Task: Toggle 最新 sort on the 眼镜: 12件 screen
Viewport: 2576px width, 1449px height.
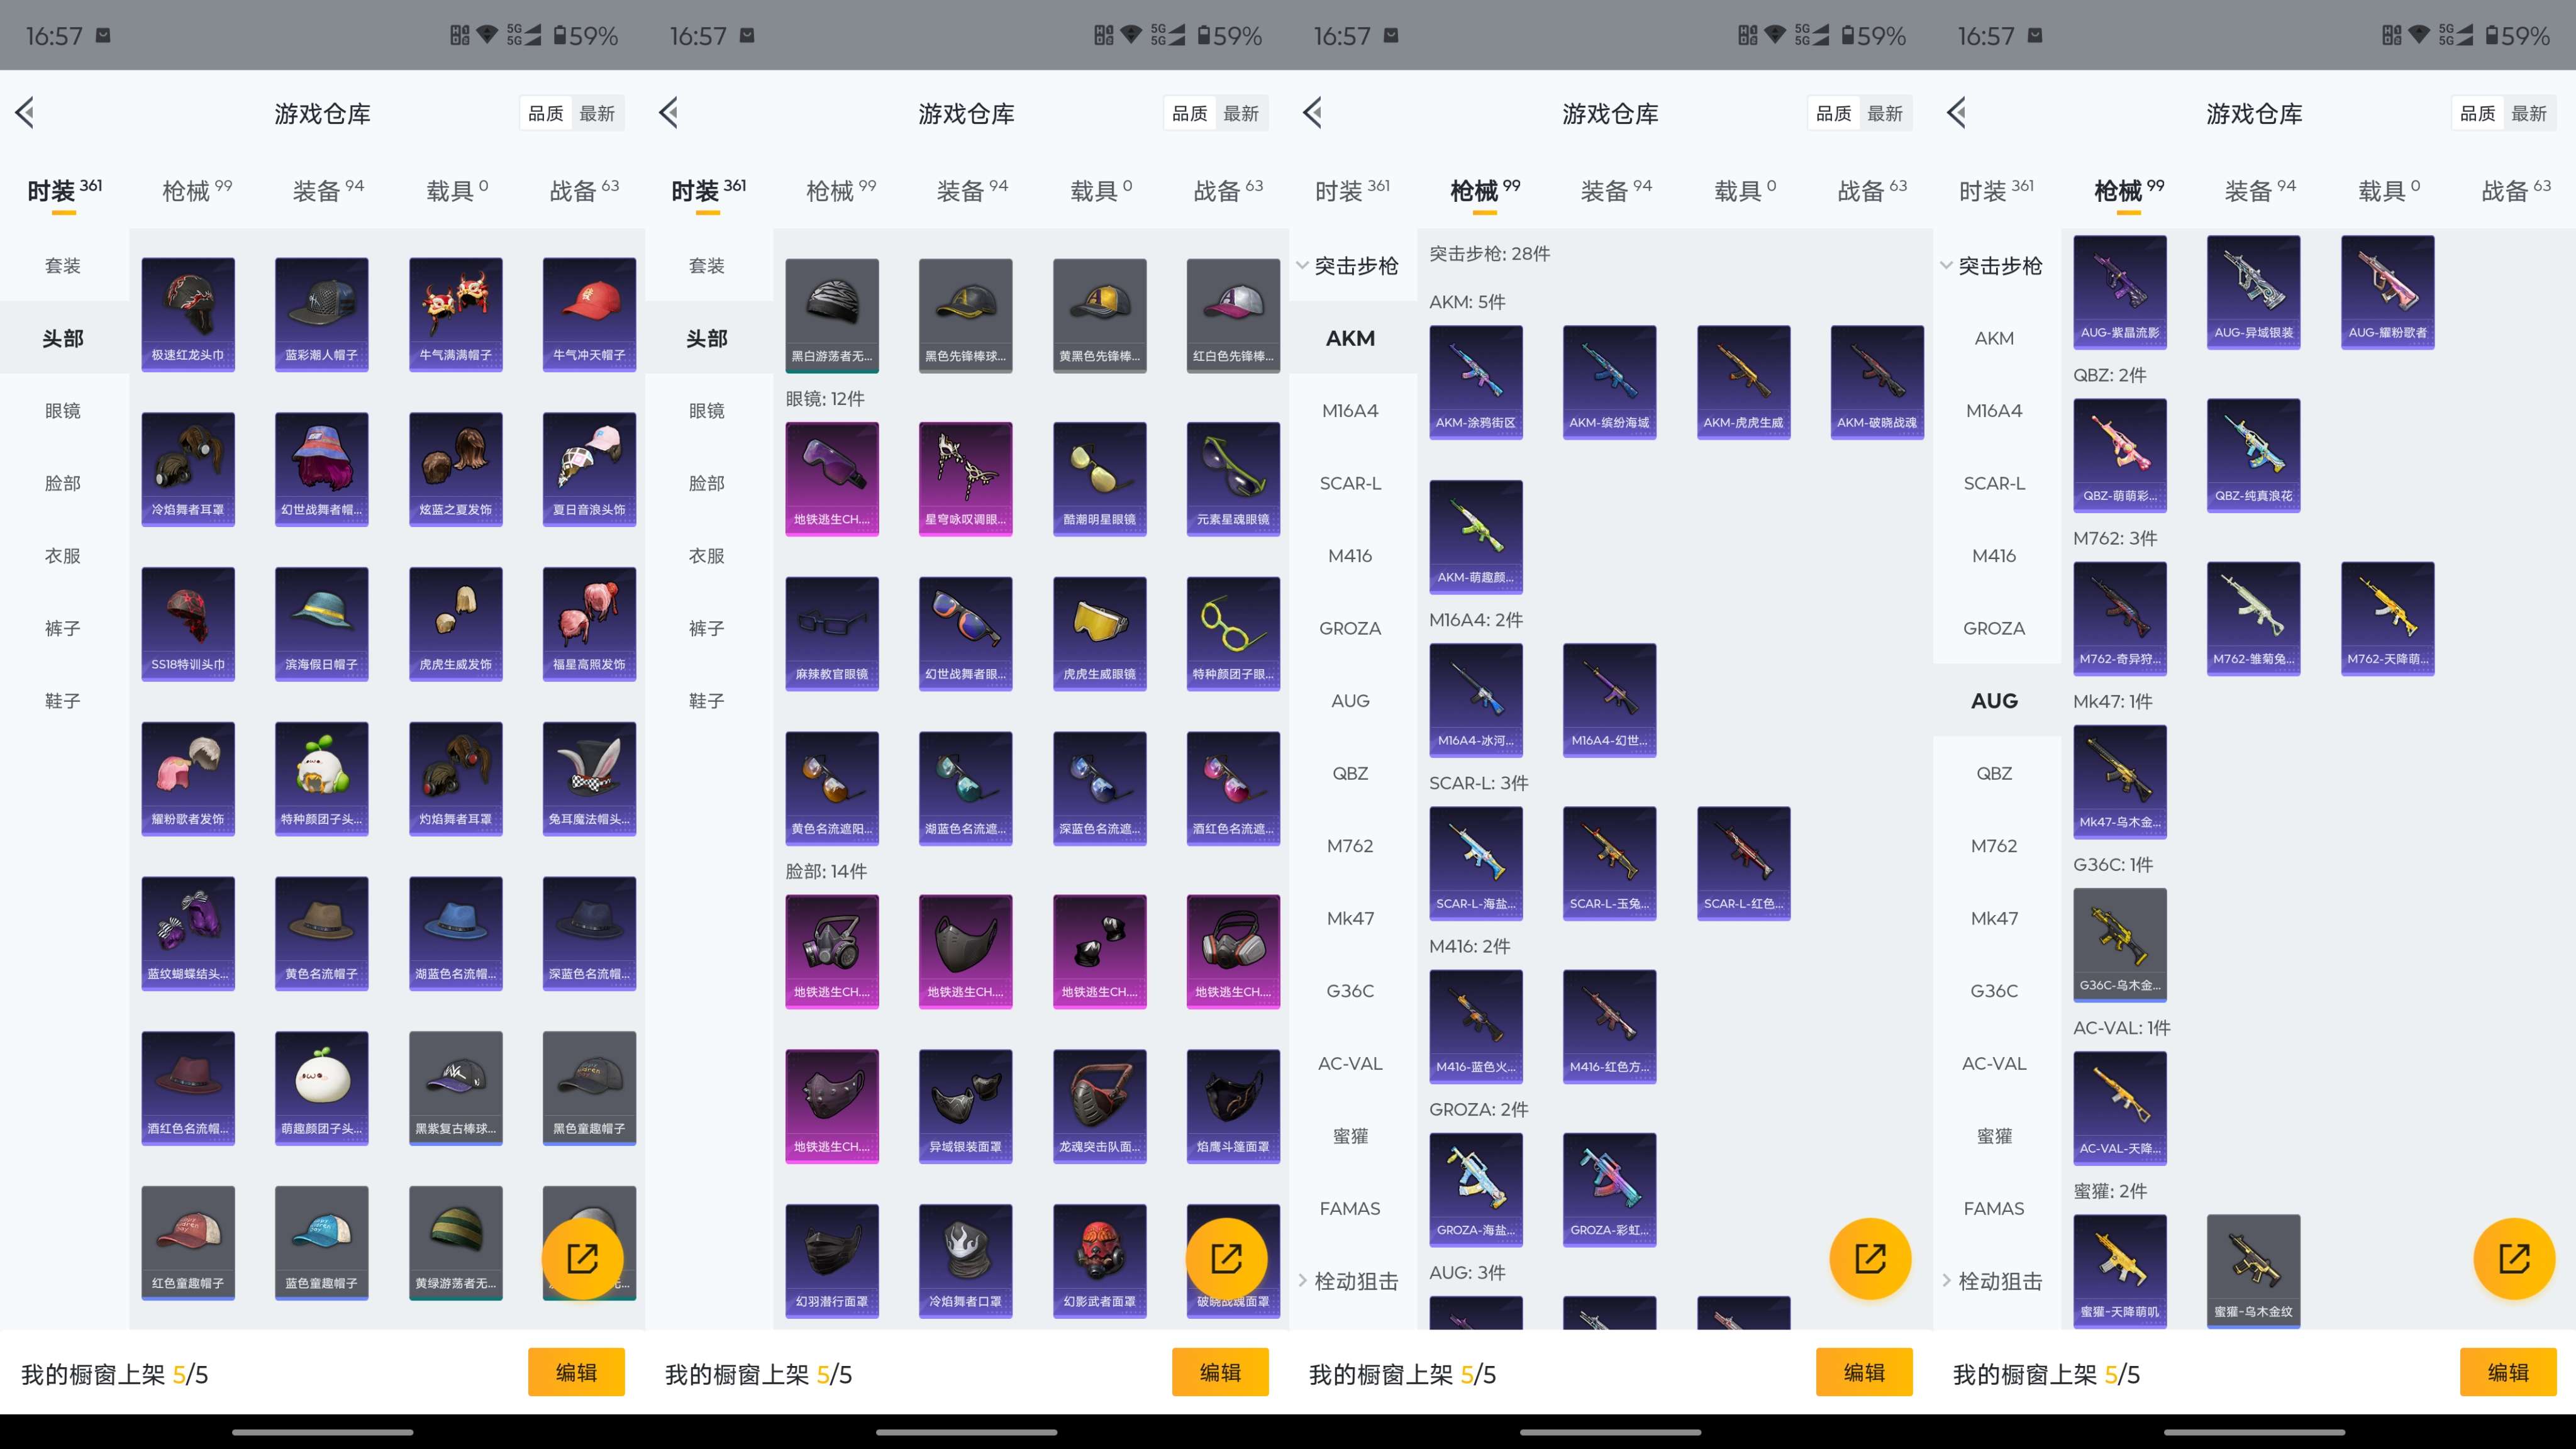Action: (x=1242, y=114)
